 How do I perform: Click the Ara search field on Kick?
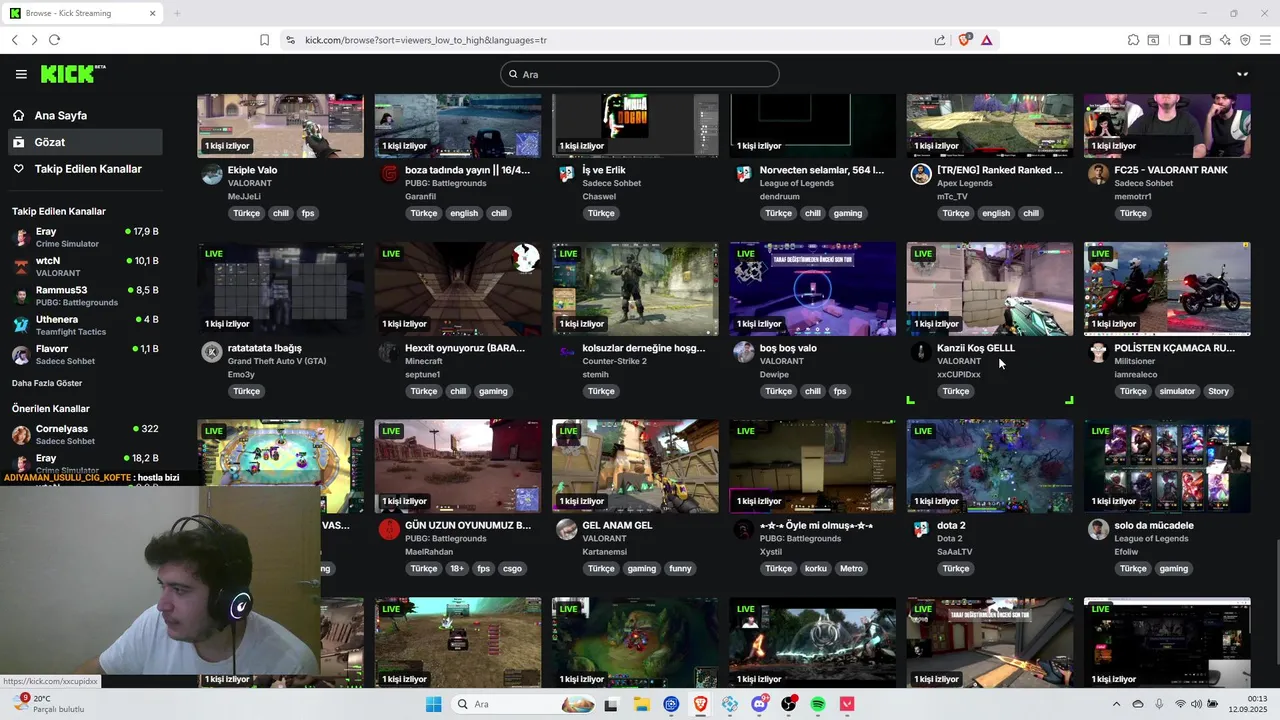pos(640,74)
